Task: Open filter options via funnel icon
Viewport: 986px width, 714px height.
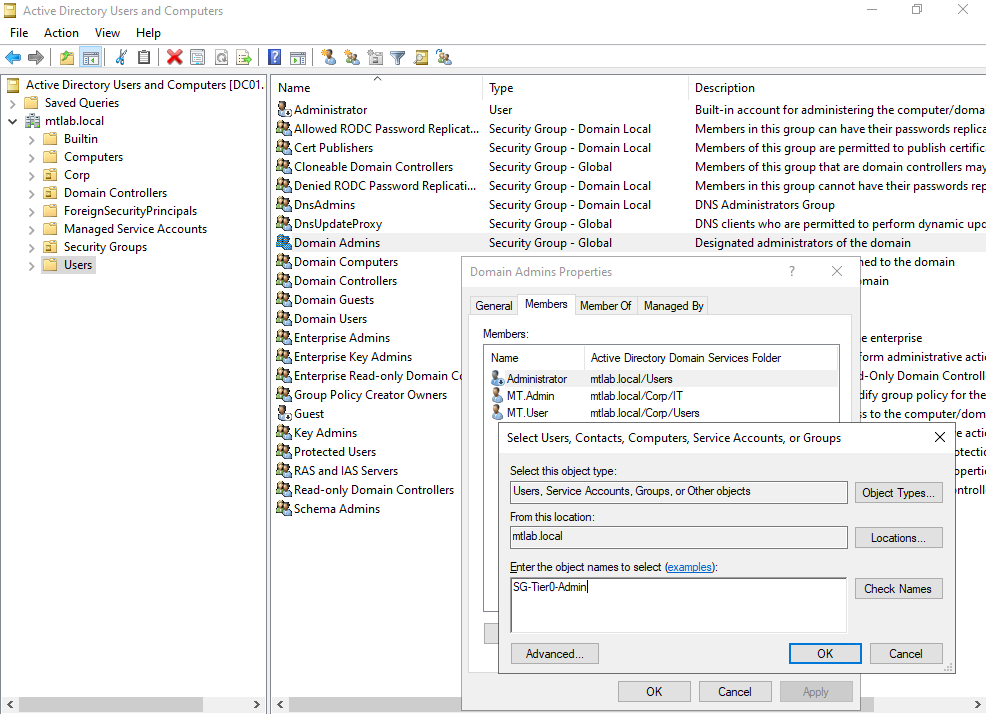Action: (x=397, y=58)
